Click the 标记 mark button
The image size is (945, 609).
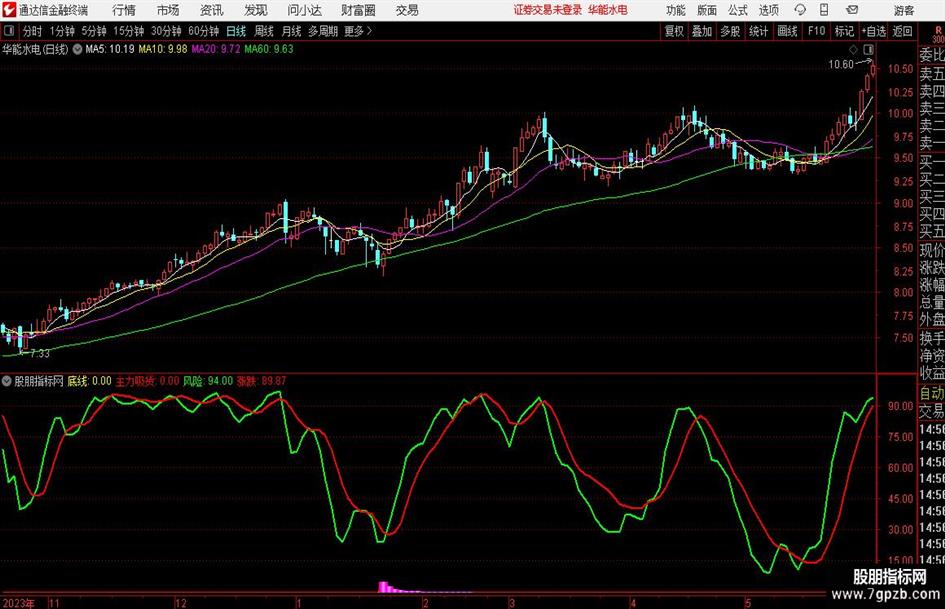844,31
